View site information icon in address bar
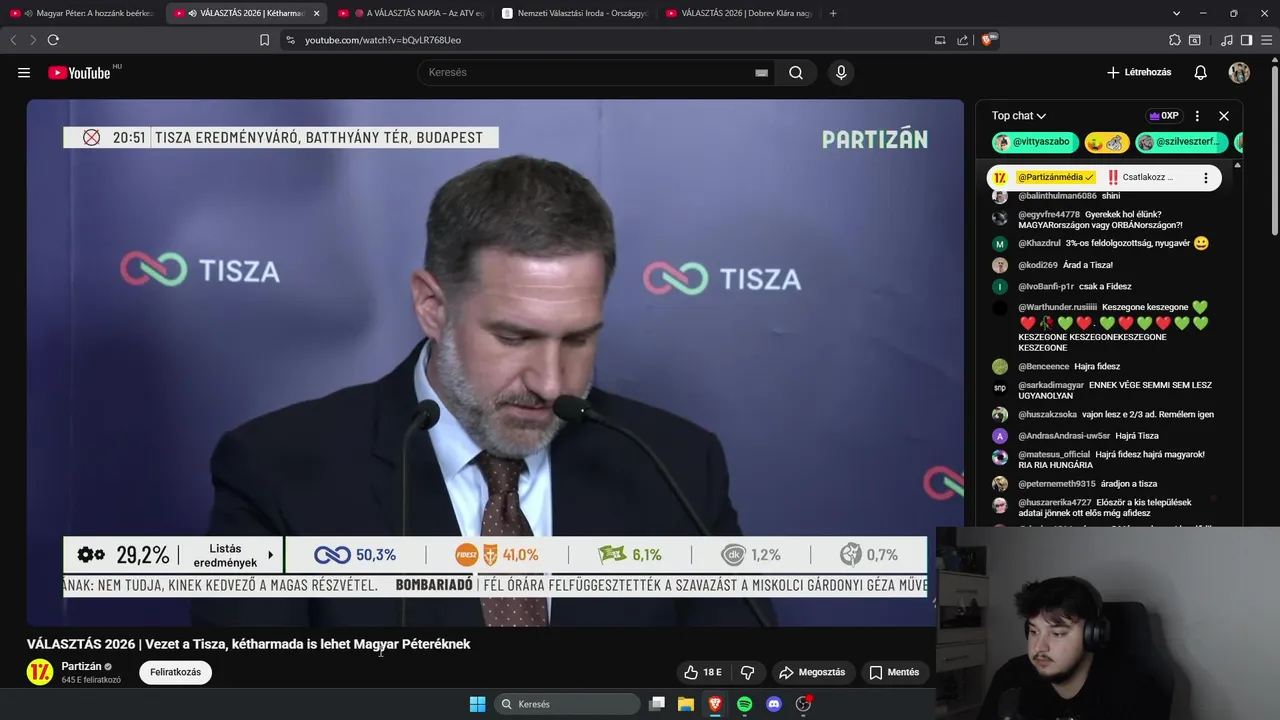Image resolution: width=1280 pixels, height=720 pixels. 290,40
